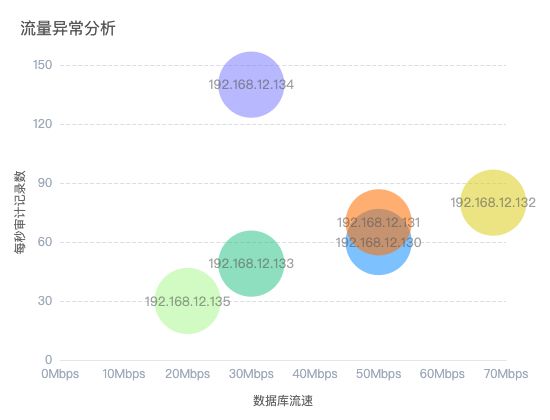Click the 10Mbps x-axis label
The width and height of the screenshot is (550, 420).
click(123, 374)
